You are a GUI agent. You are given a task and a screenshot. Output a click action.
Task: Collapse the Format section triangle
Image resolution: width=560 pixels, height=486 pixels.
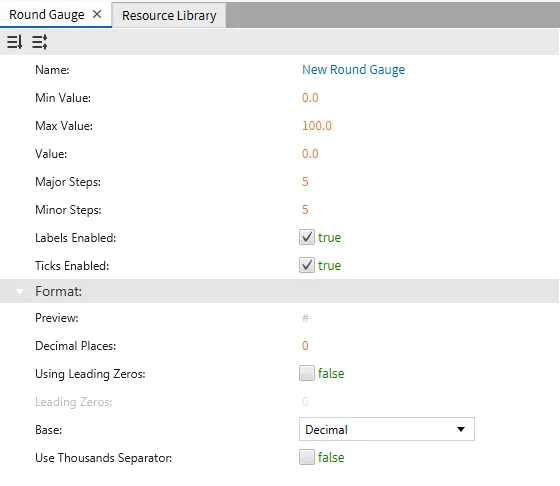click(20, 291)
